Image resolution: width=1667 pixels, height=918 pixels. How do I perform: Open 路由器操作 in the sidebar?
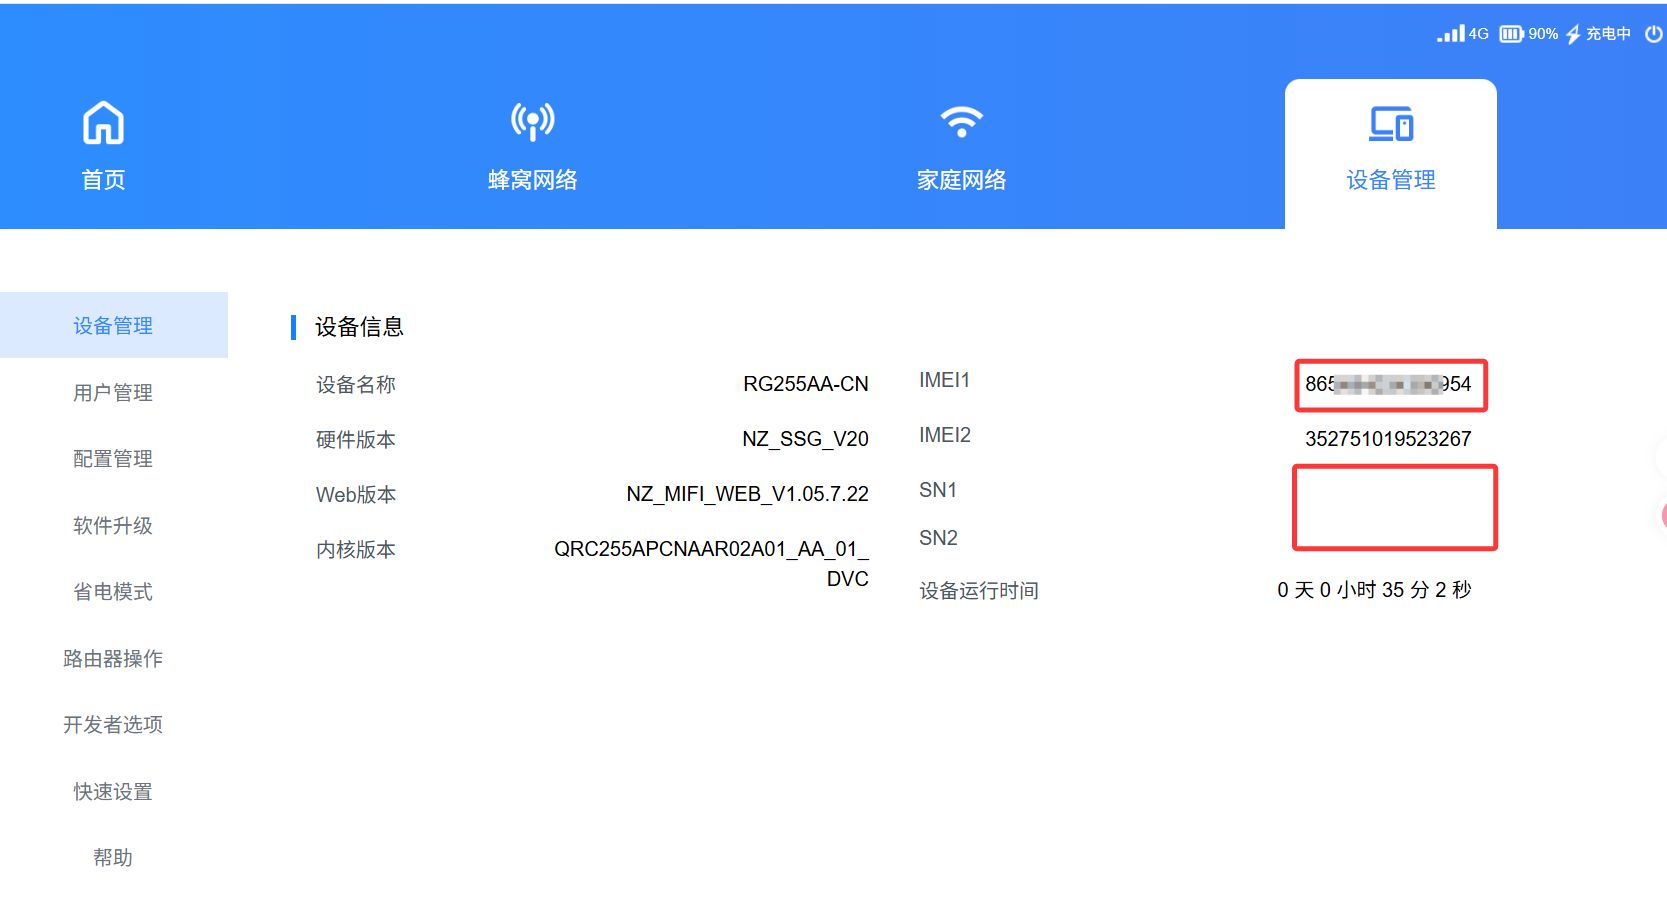coord(113,659)
